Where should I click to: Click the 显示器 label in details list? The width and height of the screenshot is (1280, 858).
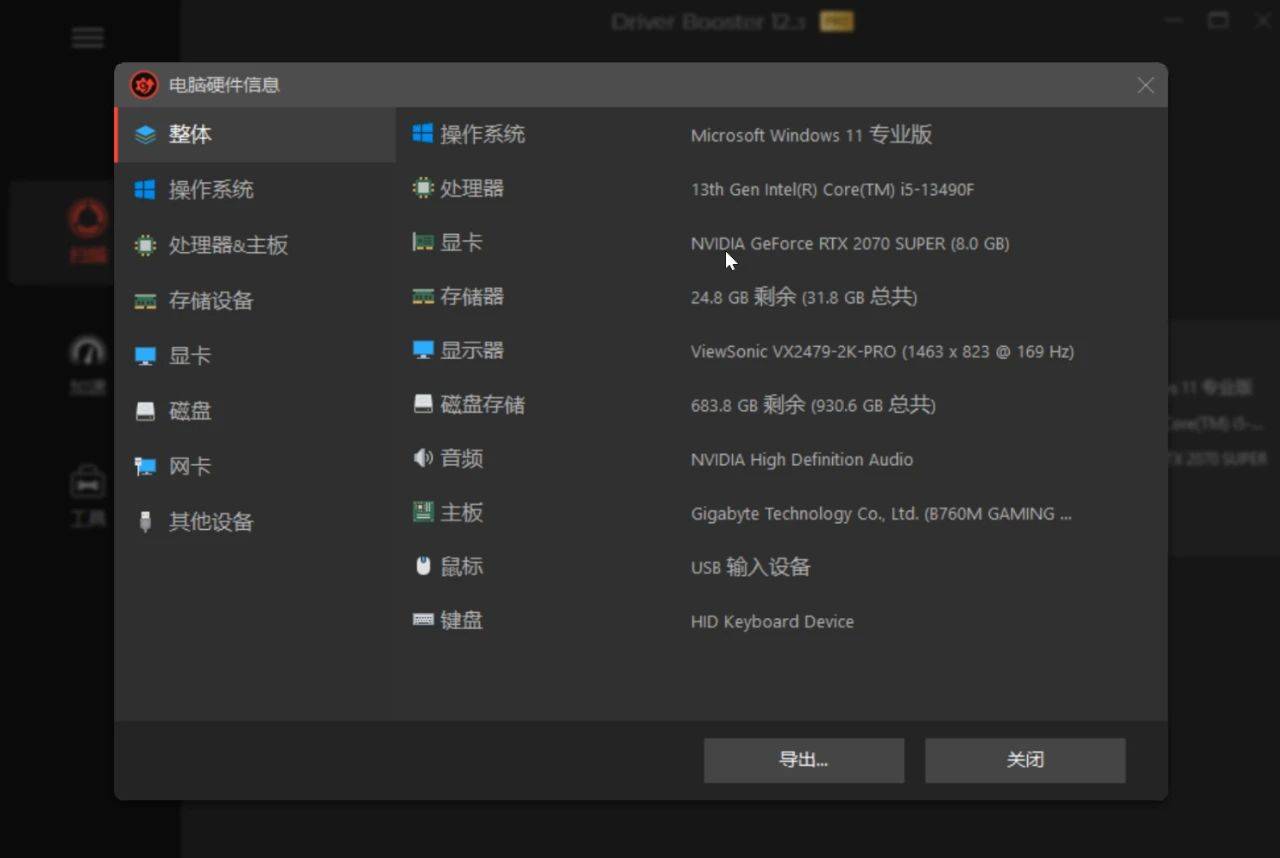tap(472, 350)
